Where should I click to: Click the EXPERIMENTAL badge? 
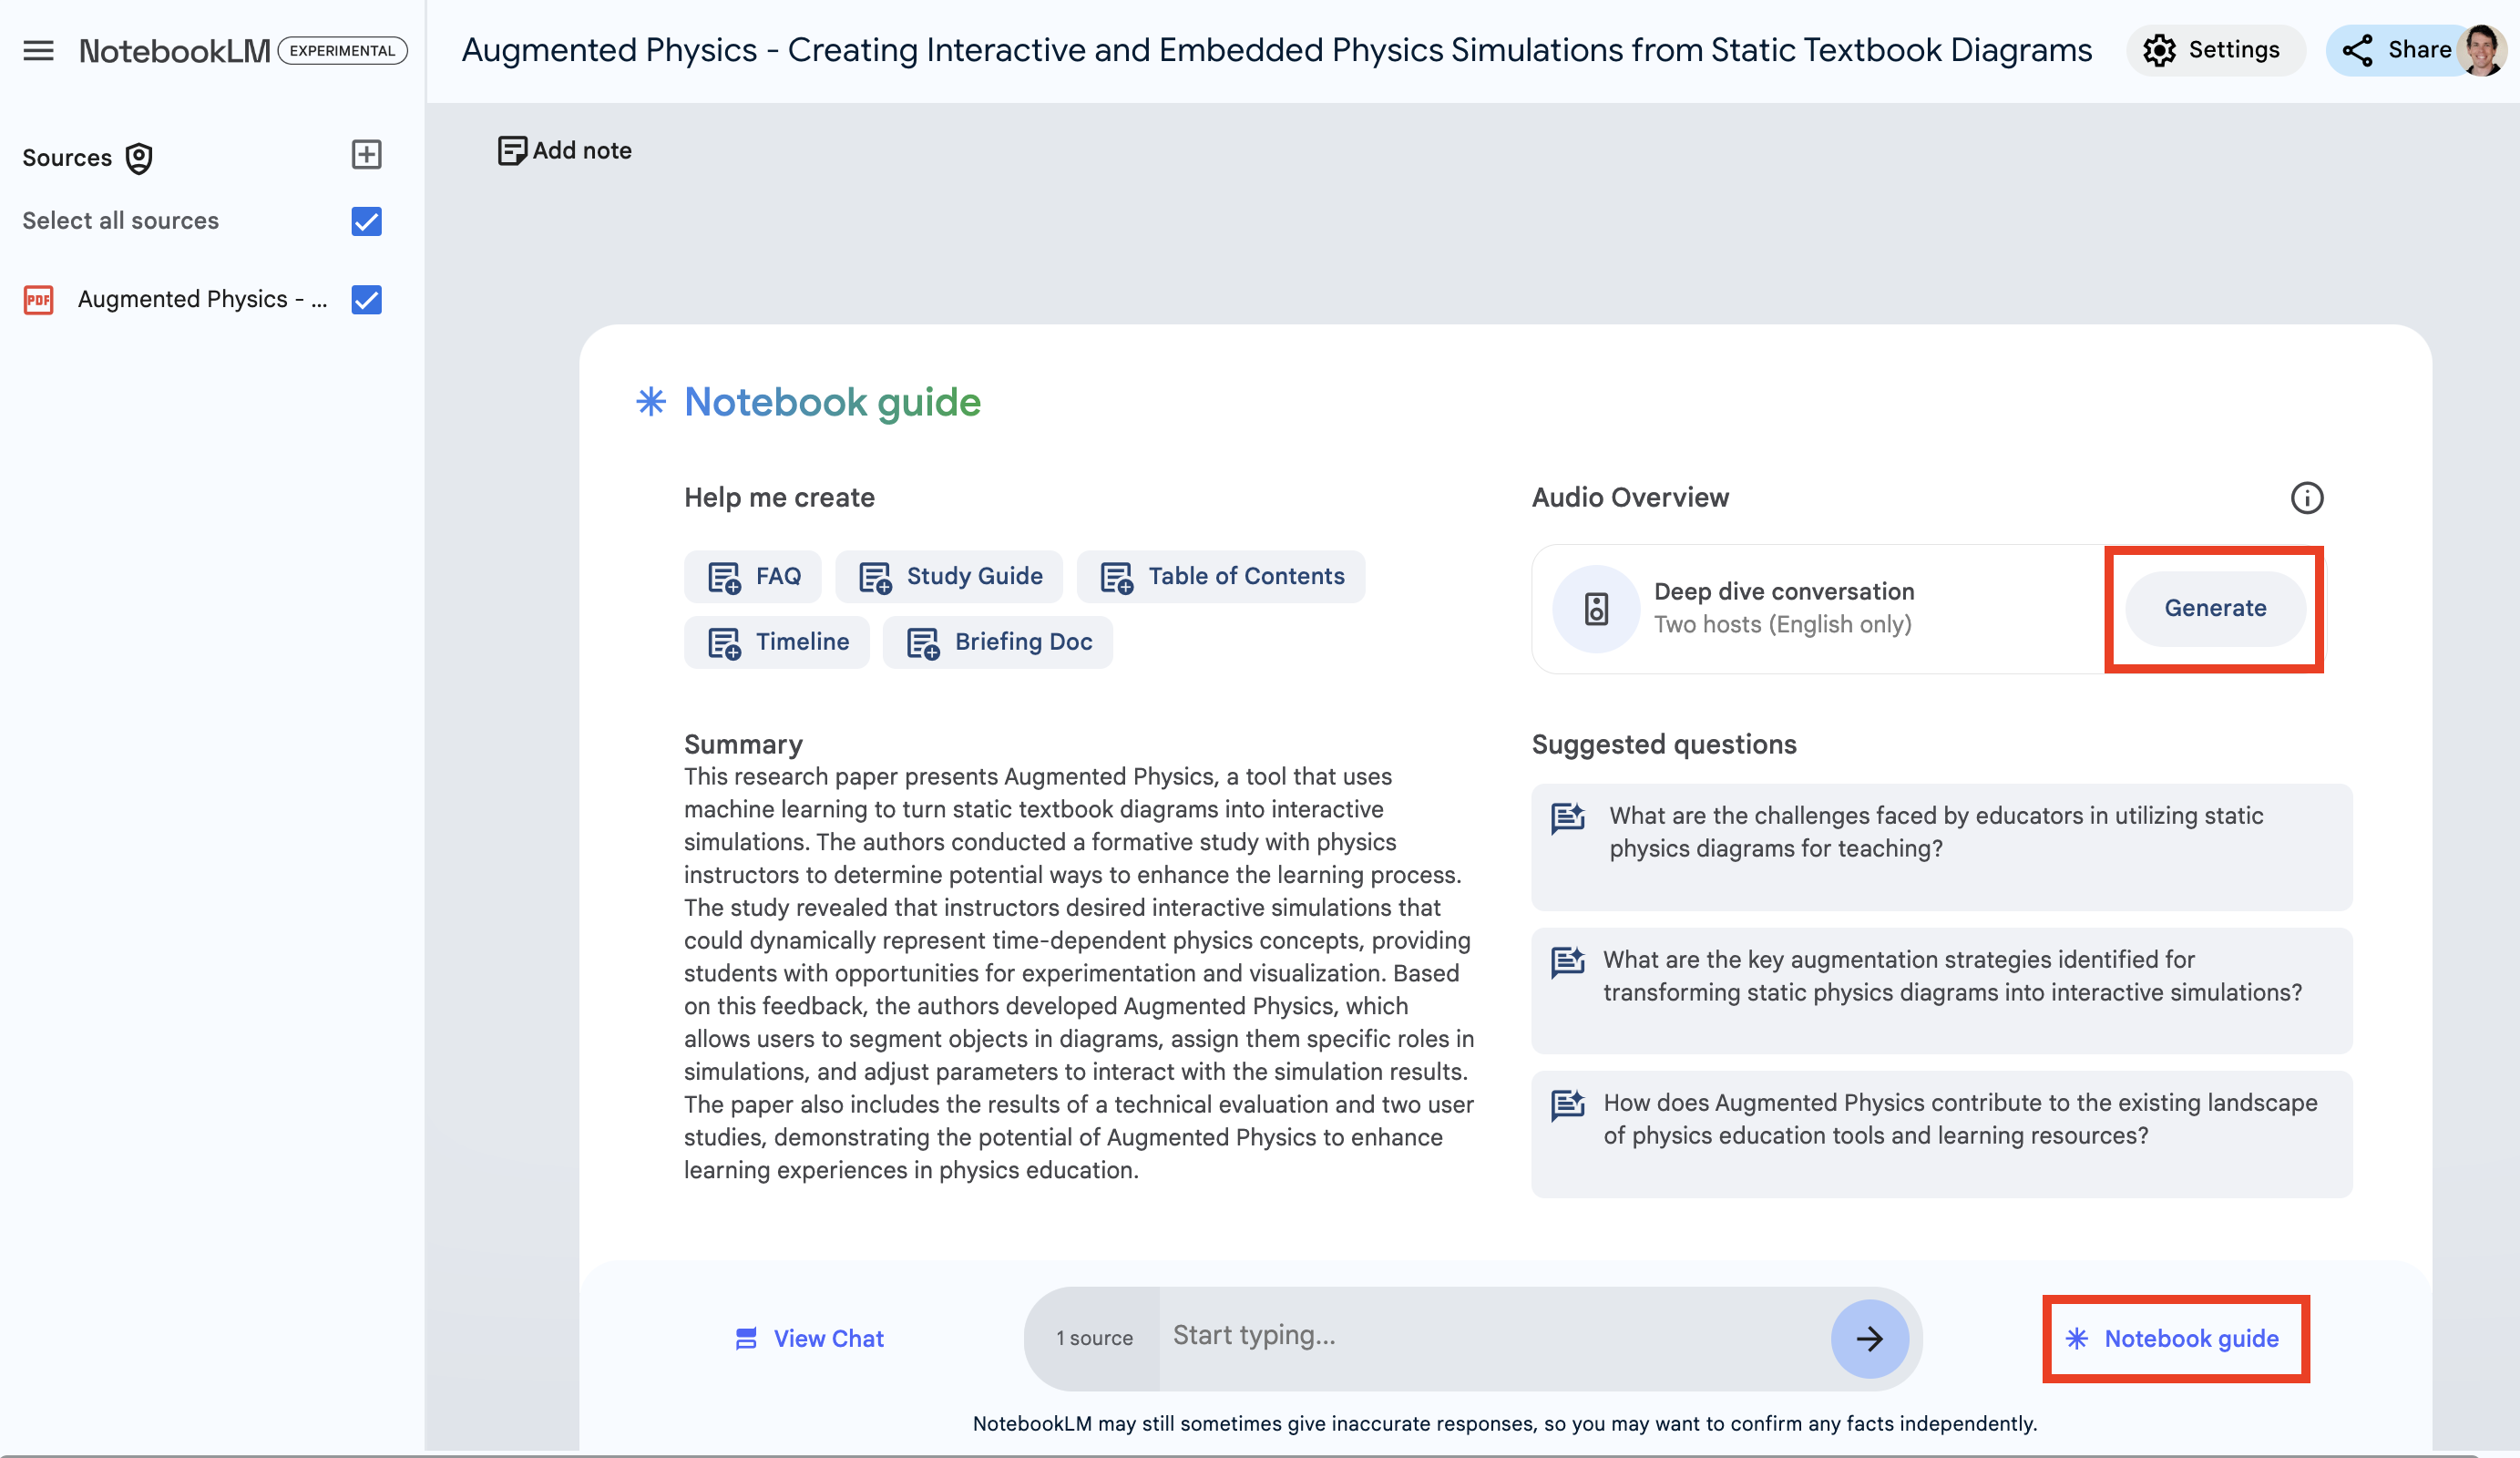tap(342, 50)
